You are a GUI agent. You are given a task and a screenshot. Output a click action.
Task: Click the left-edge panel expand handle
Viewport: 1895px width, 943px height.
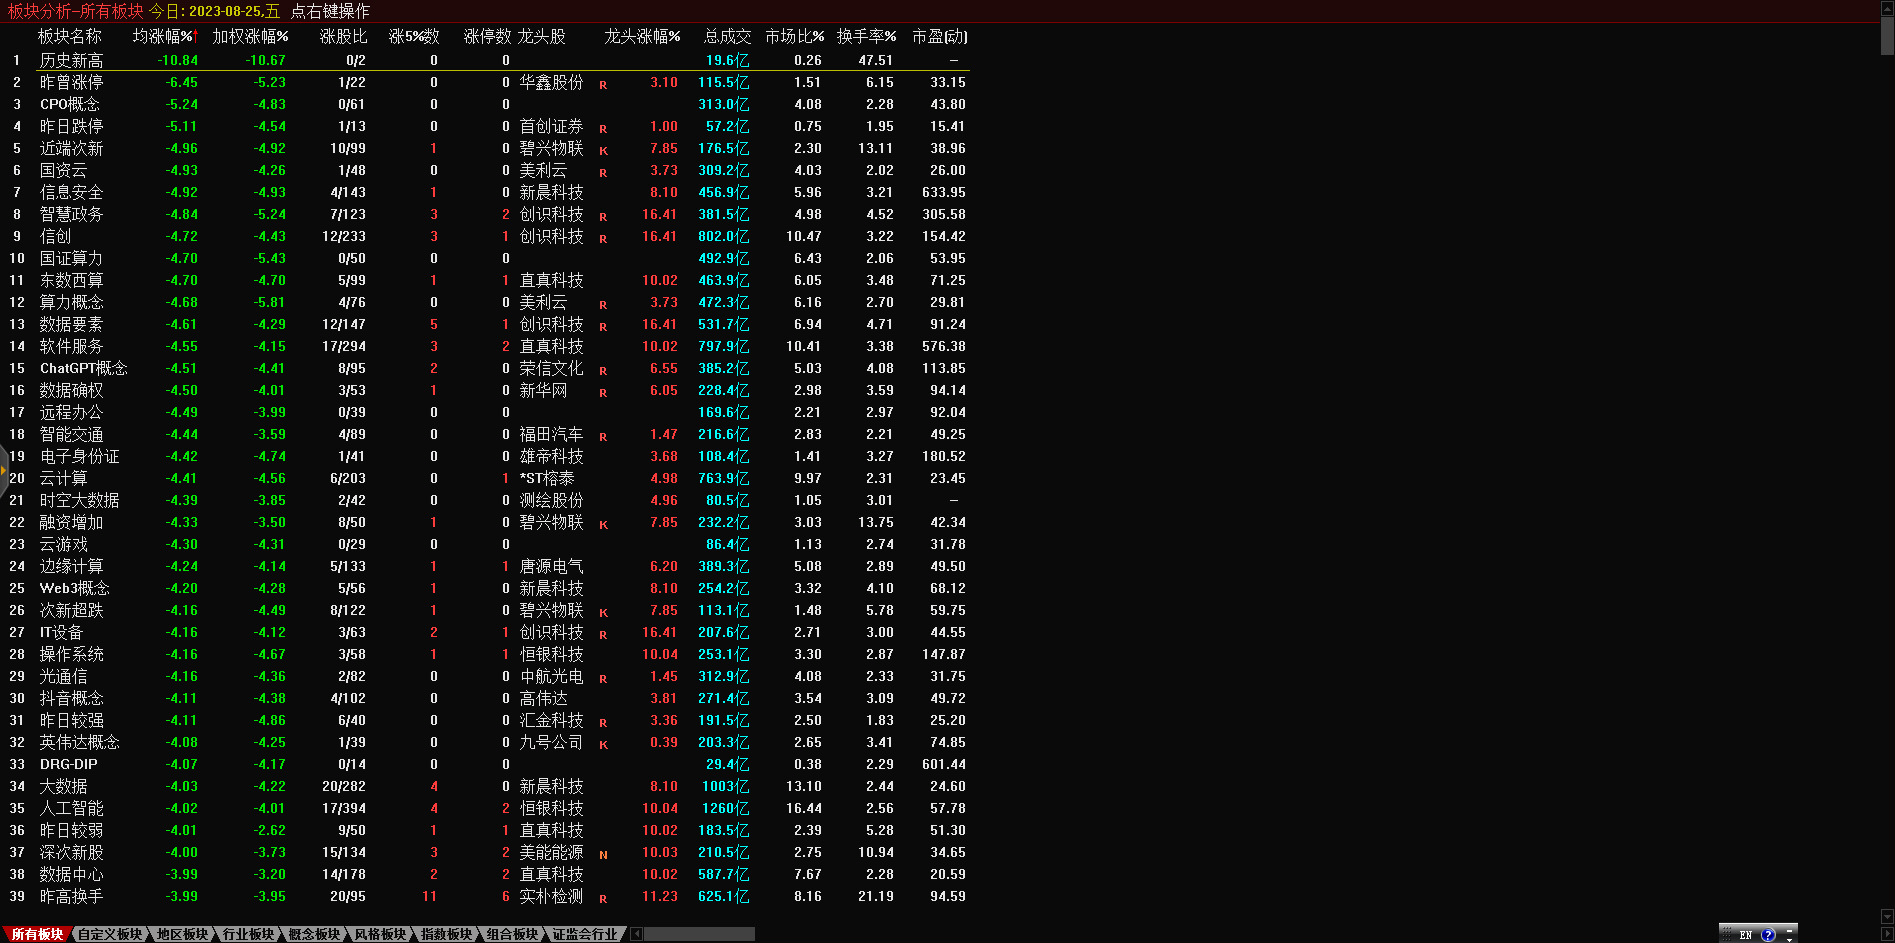pyautogui.click(x=4, y=470)
